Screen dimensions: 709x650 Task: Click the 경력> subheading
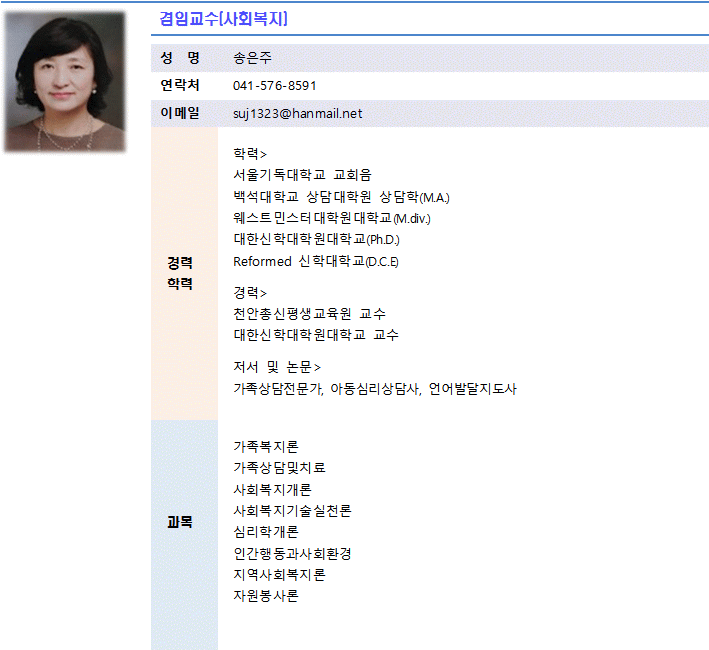250,293
